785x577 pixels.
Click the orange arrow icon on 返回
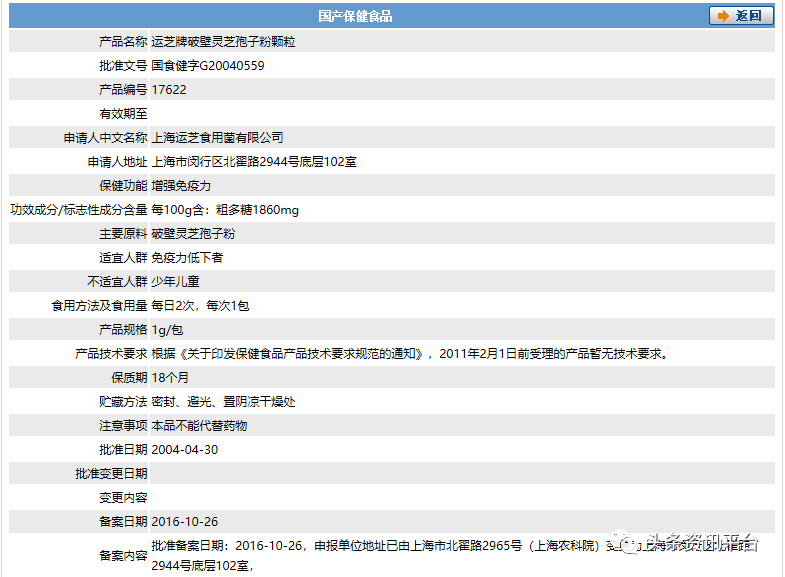point(723,16)
